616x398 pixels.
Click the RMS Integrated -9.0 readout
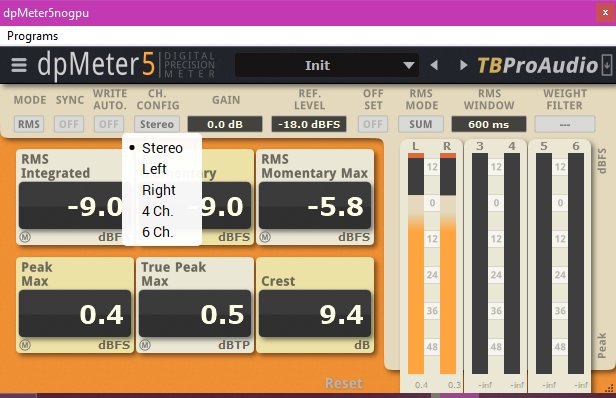[x=75, y=205]
